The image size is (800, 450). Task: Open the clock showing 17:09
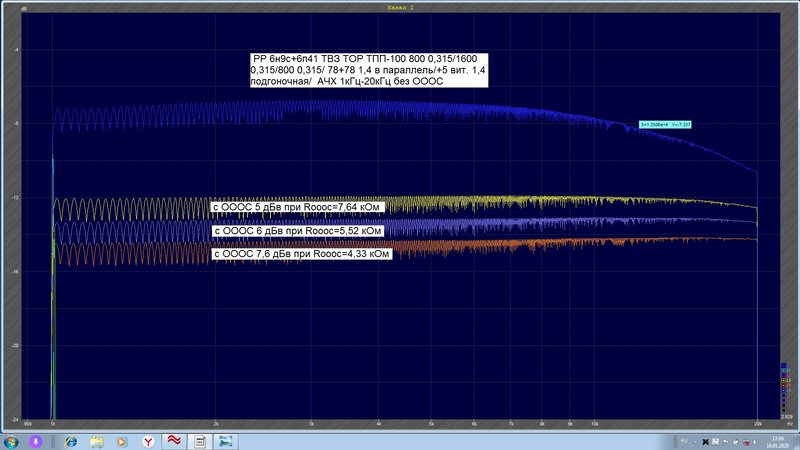click(x=778, y=442)
